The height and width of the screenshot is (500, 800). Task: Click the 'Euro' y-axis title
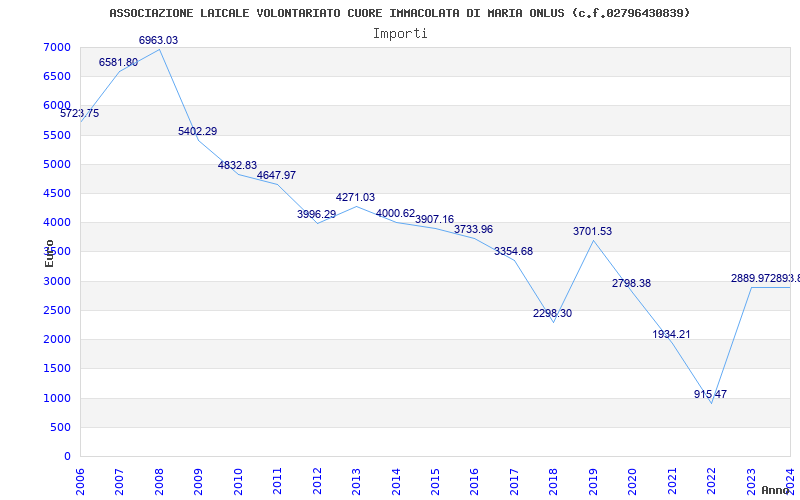(x=49, y=253)
